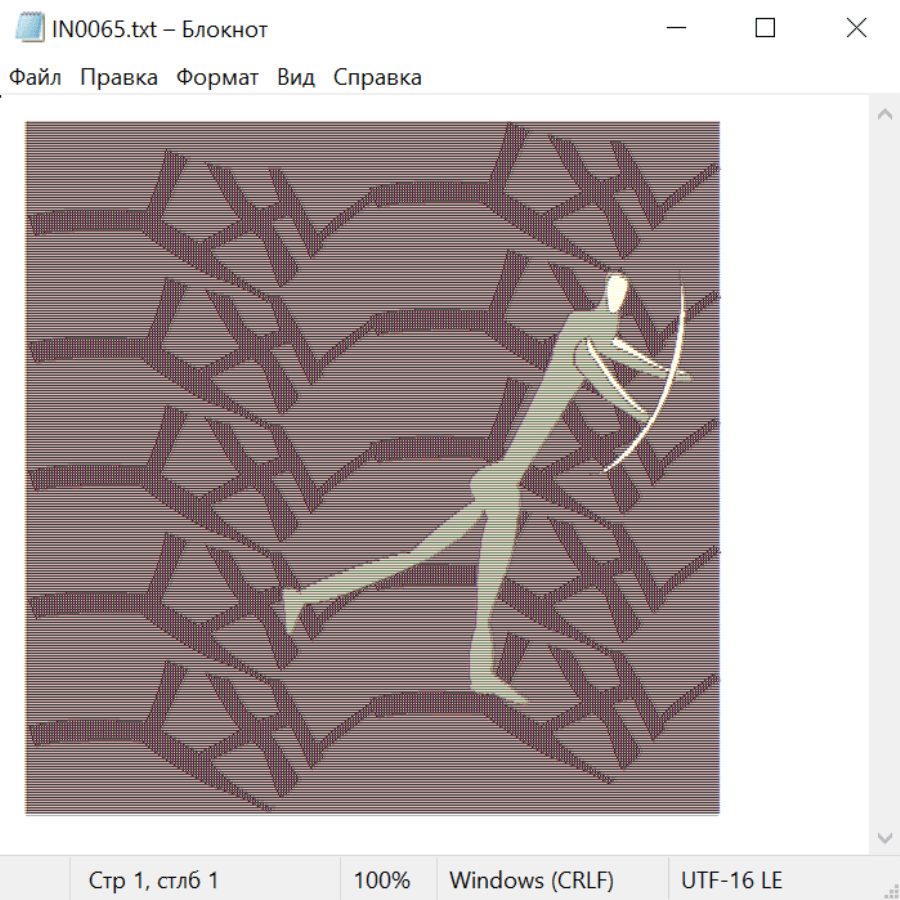Click the scroll up arrow of the vertical scrollbar
The width and height of the screenshot is (900, 900).
click(x=884, y=115)
